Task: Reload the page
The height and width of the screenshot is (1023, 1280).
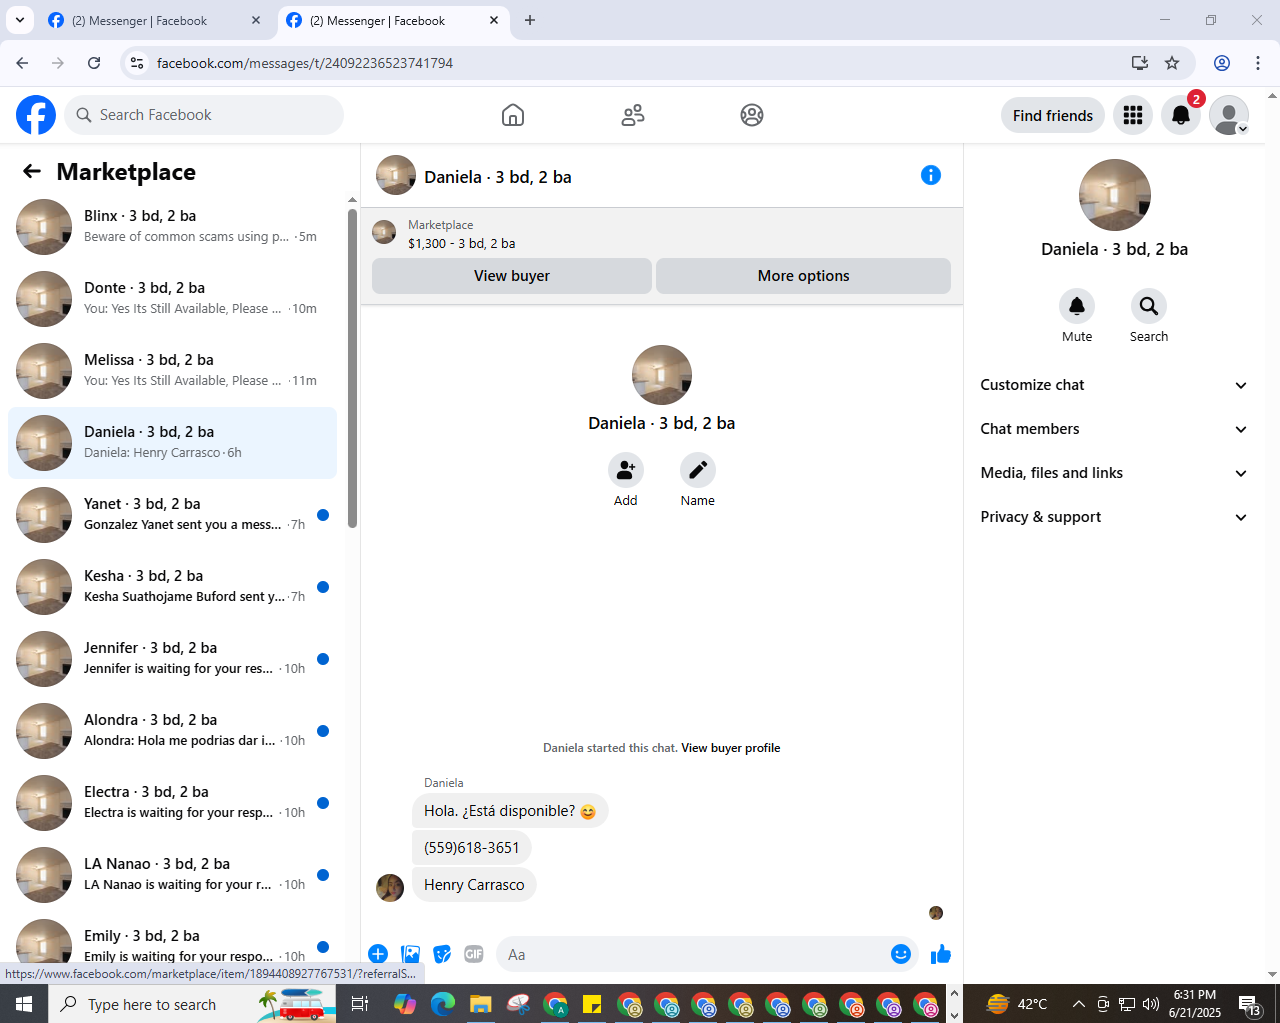Action: pos(94,63)
